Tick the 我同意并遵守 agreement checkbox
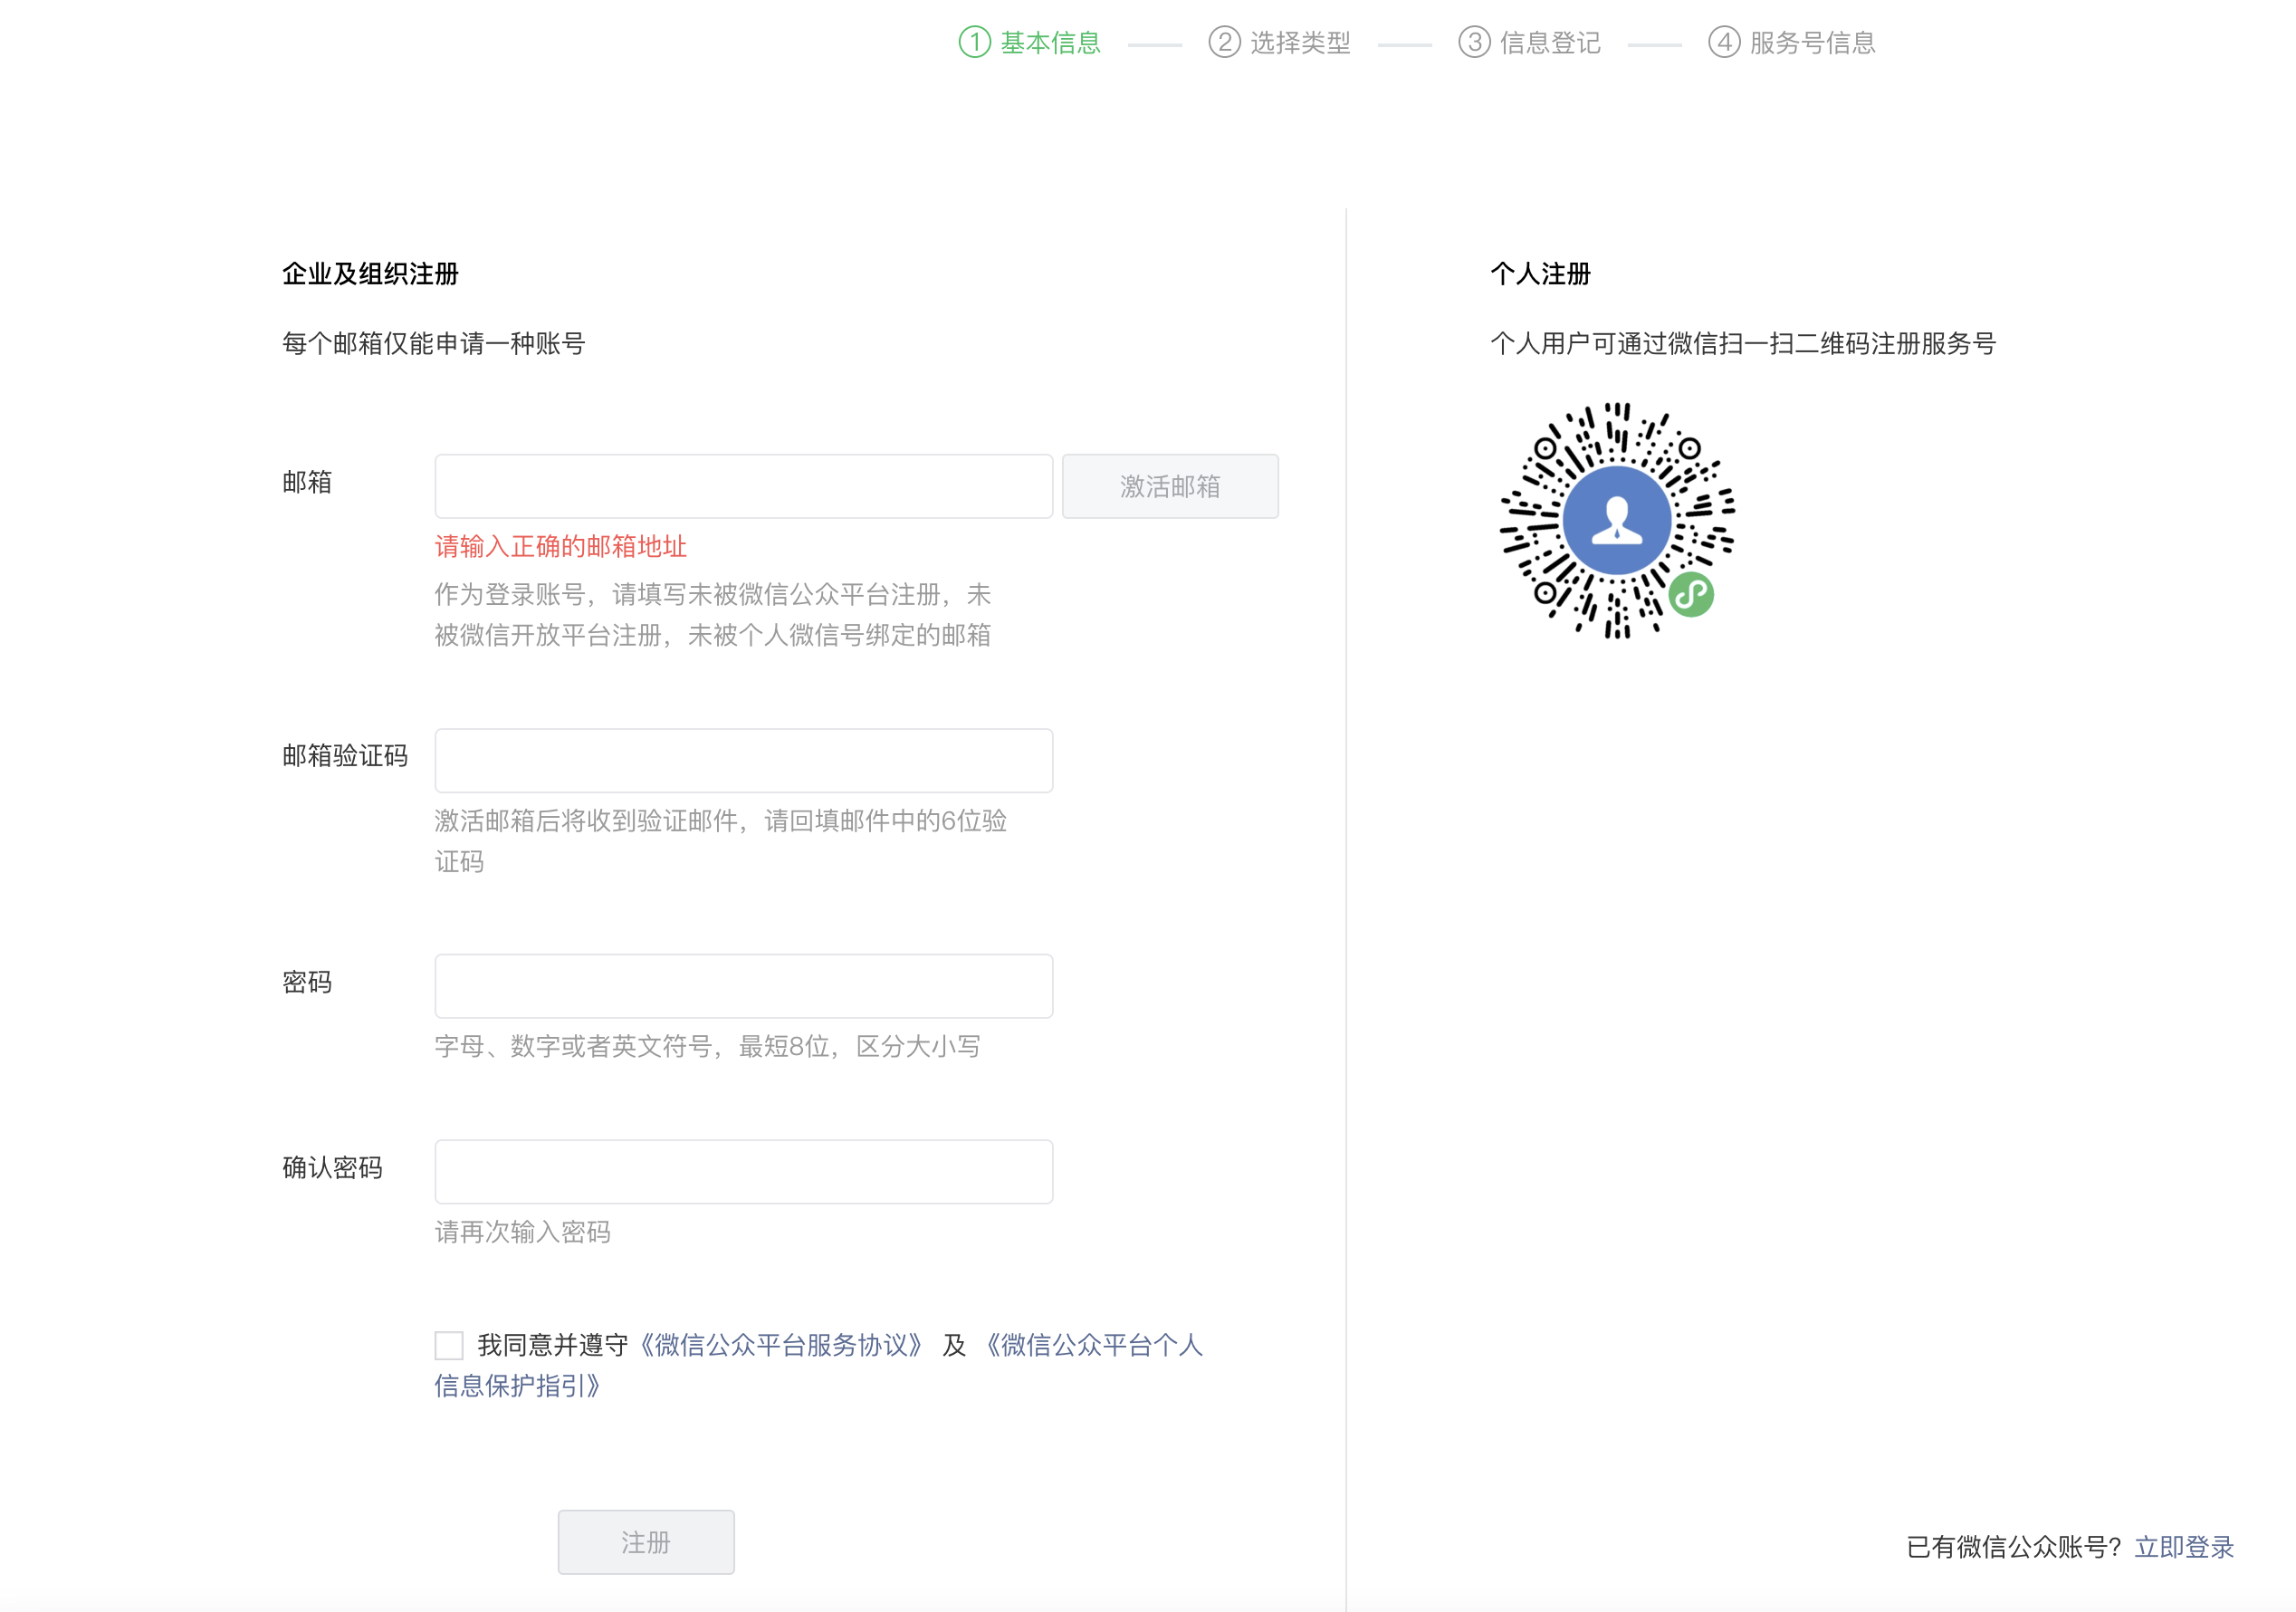 [449, 1345]
